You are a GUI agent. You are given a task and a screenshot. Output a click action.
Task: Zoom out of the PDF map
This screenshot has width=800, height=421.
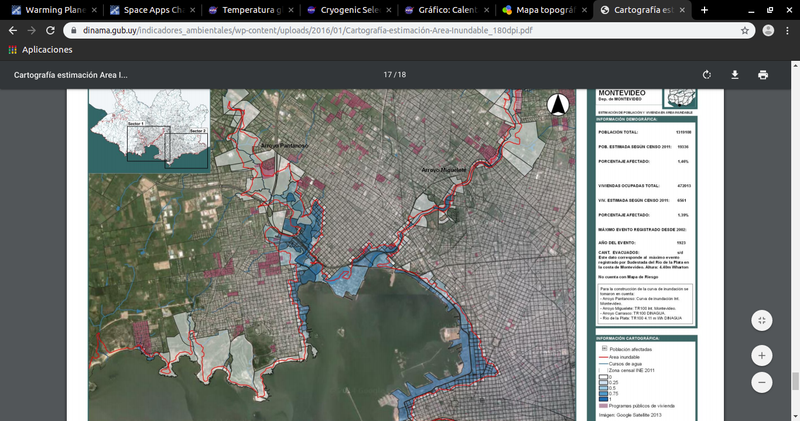click(762, 382)
